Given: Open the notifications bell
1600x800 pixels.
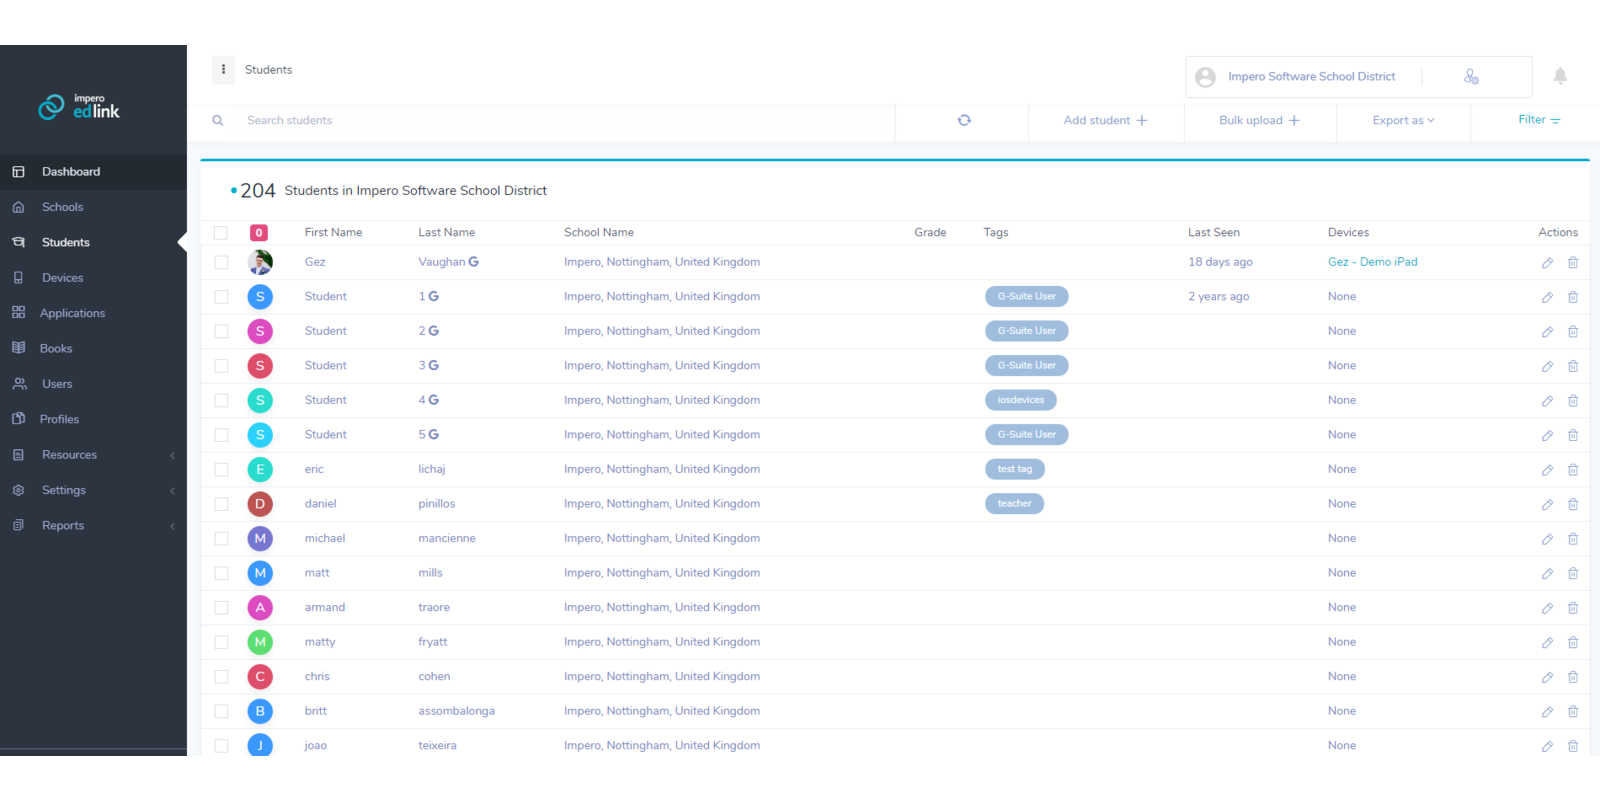Looking at the screenshot, I should coord(1560,76).
